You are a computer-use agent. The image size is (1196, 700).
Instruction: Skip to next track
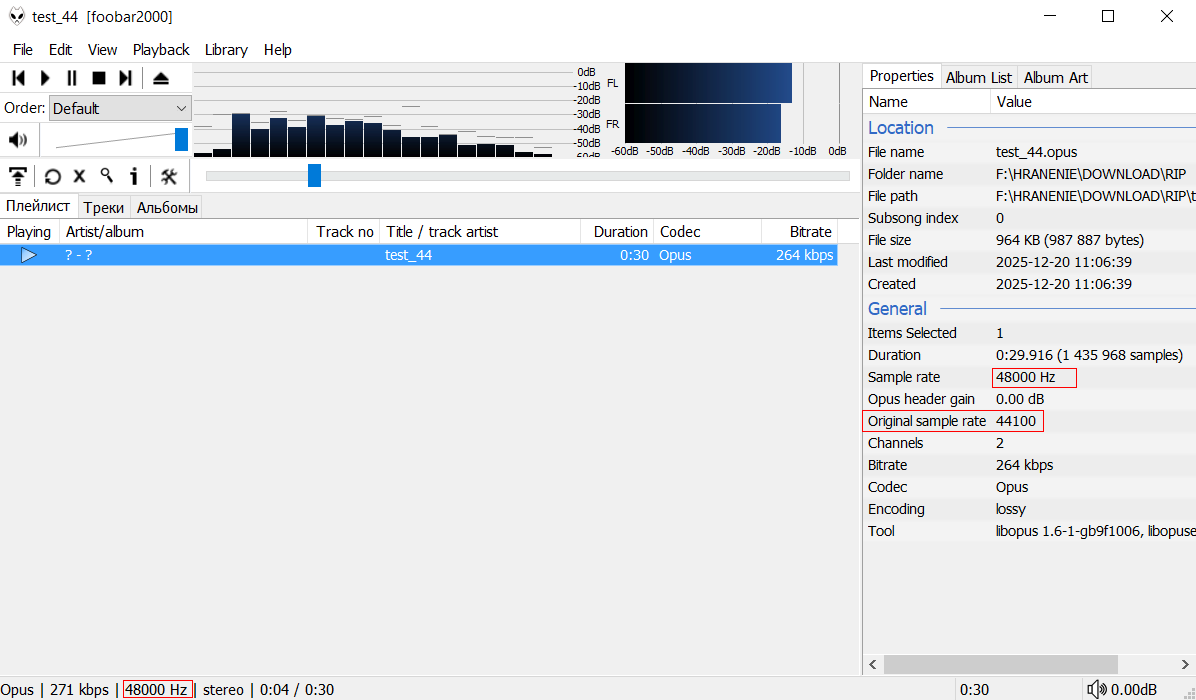(125, 78)
